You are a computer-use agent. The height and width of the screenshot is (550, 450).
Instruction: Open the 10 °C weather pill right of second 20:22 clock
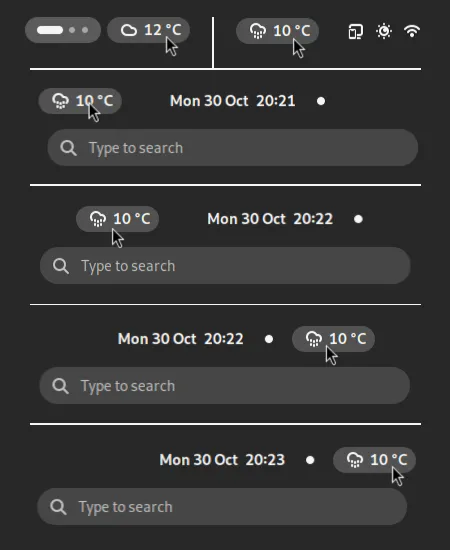click(x=334, y=339)
